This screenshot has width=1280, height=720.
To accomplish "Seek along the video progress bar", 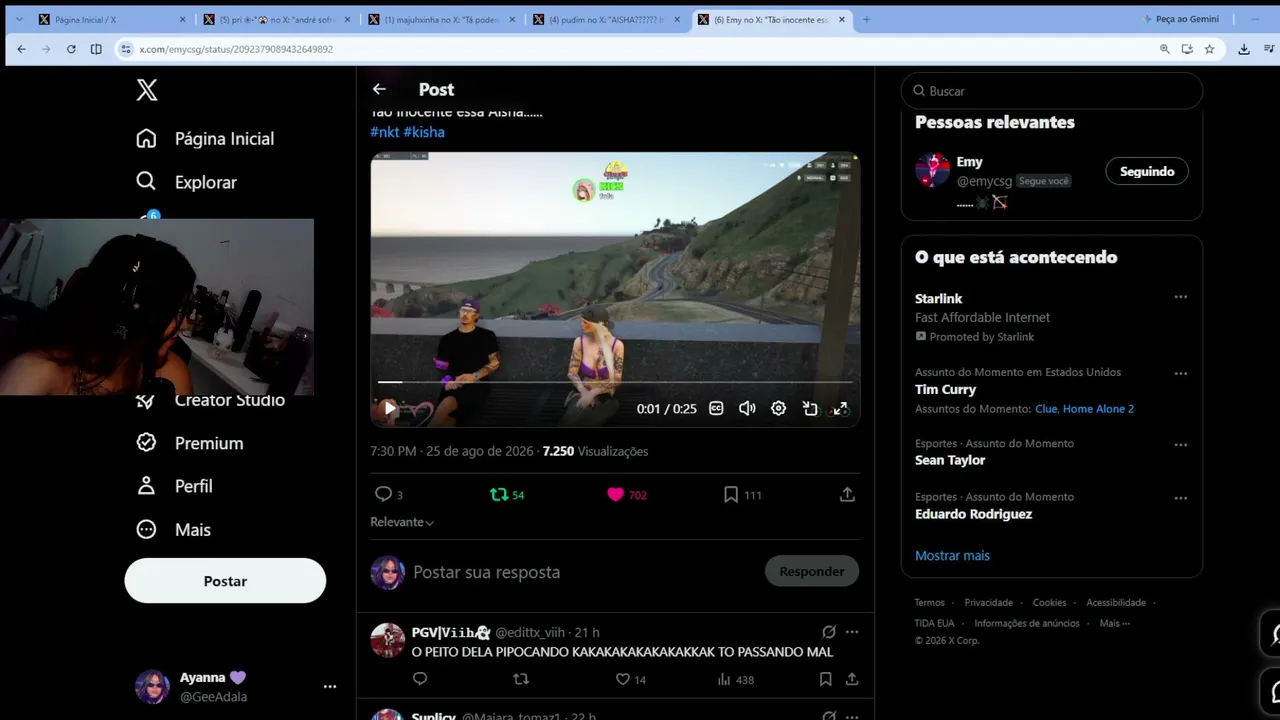I will [615, 382].
